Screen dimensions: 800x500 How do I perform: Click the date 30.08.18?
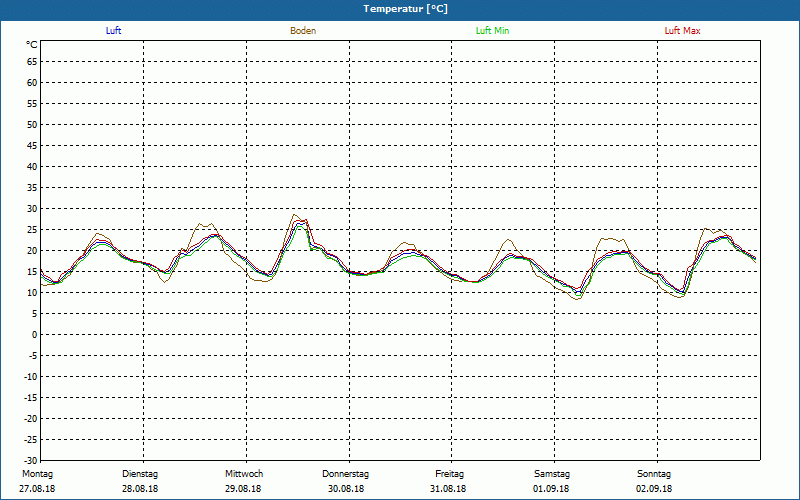pyautogui.click(x=346, y=489)
